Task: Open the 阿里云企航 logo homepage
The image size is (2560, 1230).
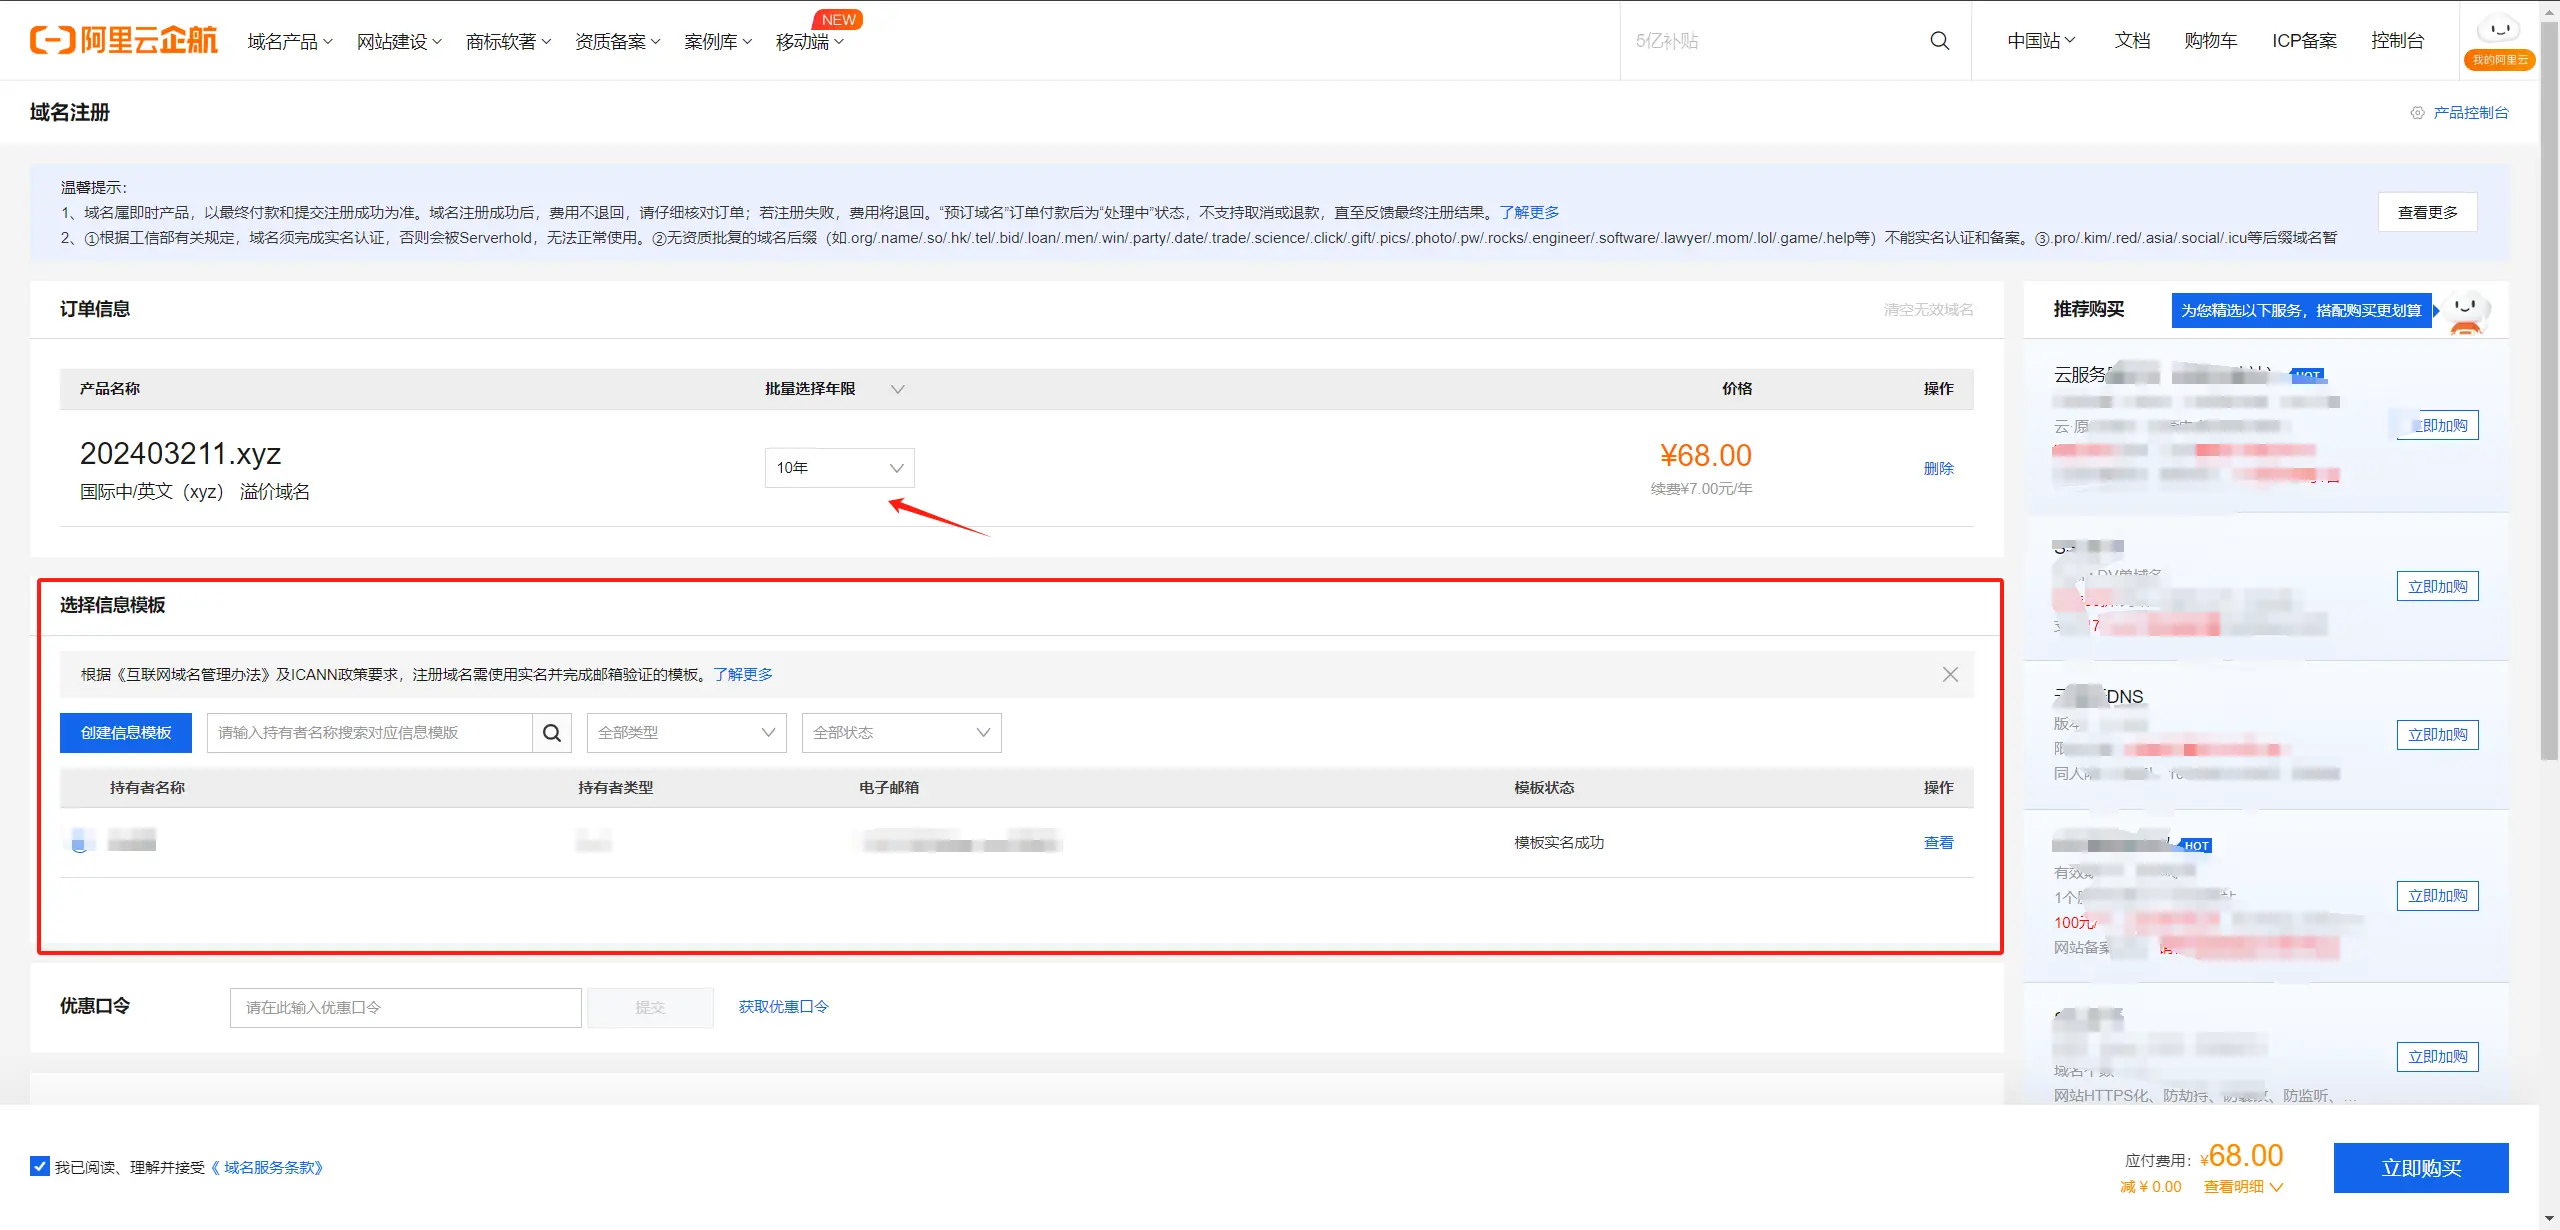Action: 122,40
